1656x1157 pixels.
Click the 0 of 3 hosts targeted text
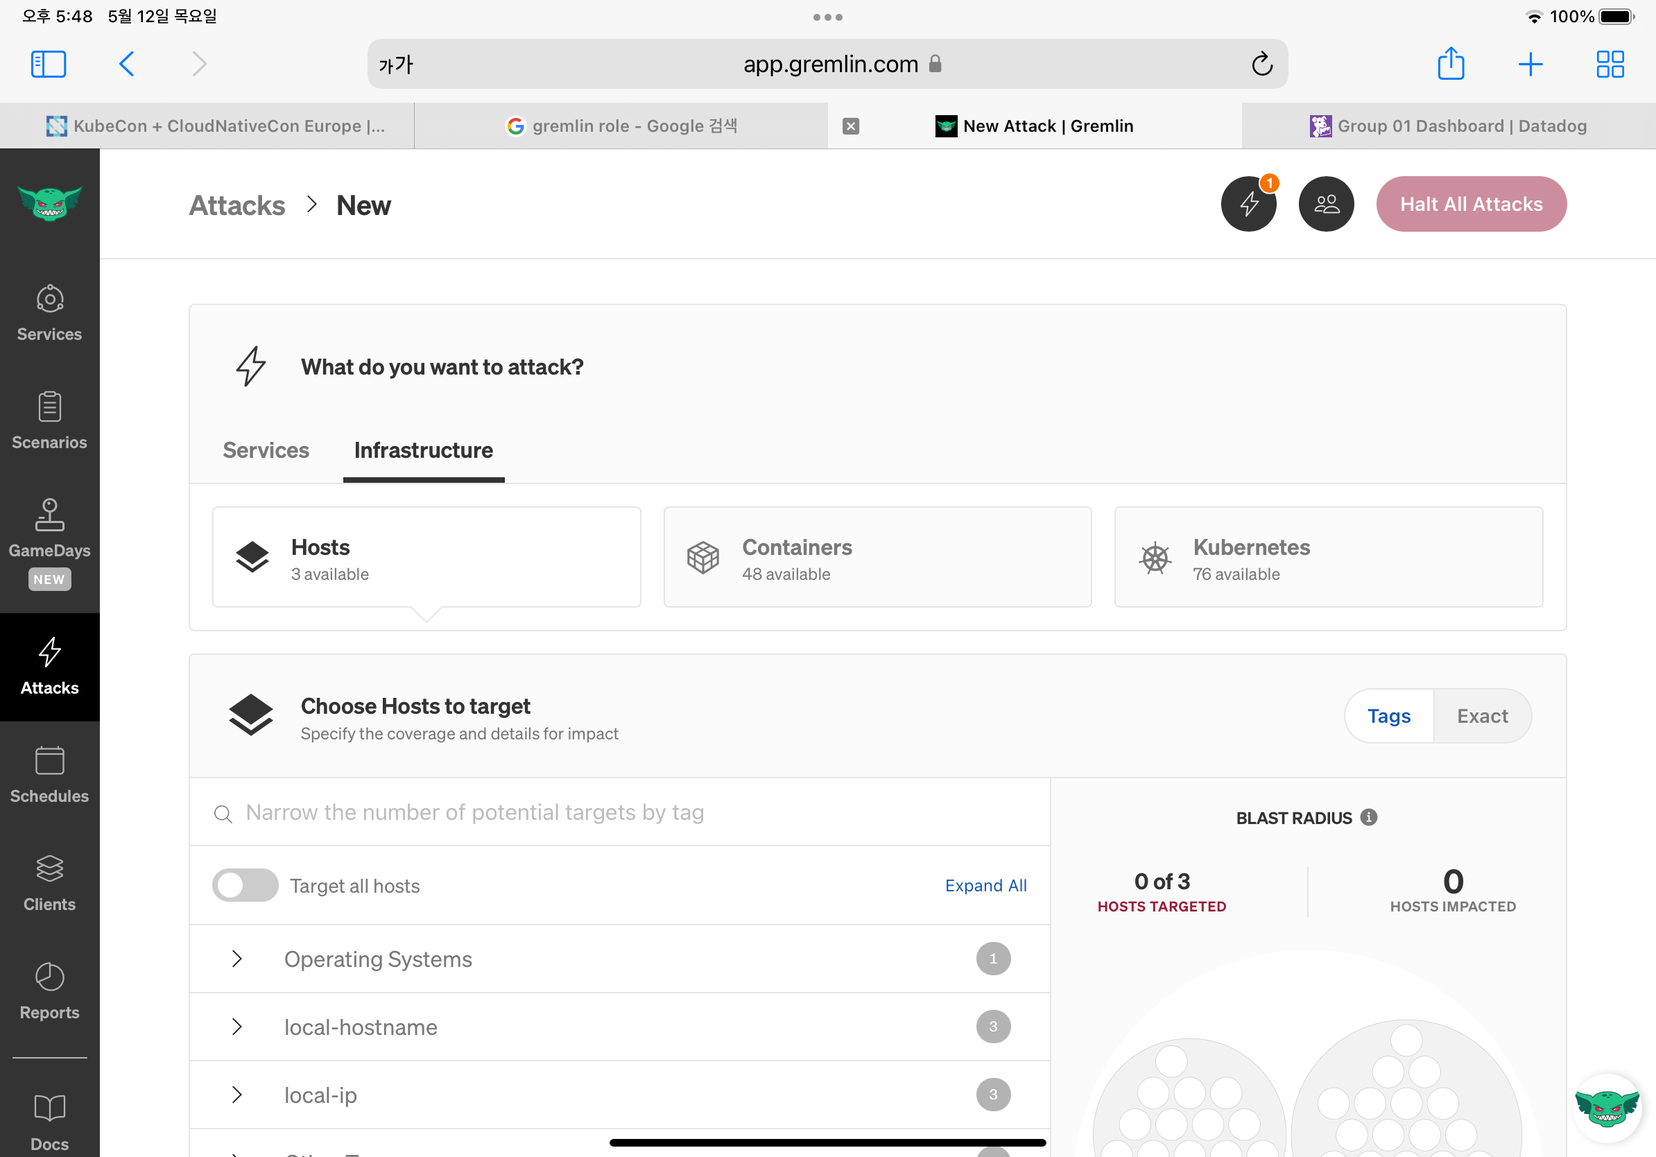[x=1162, y=881]
